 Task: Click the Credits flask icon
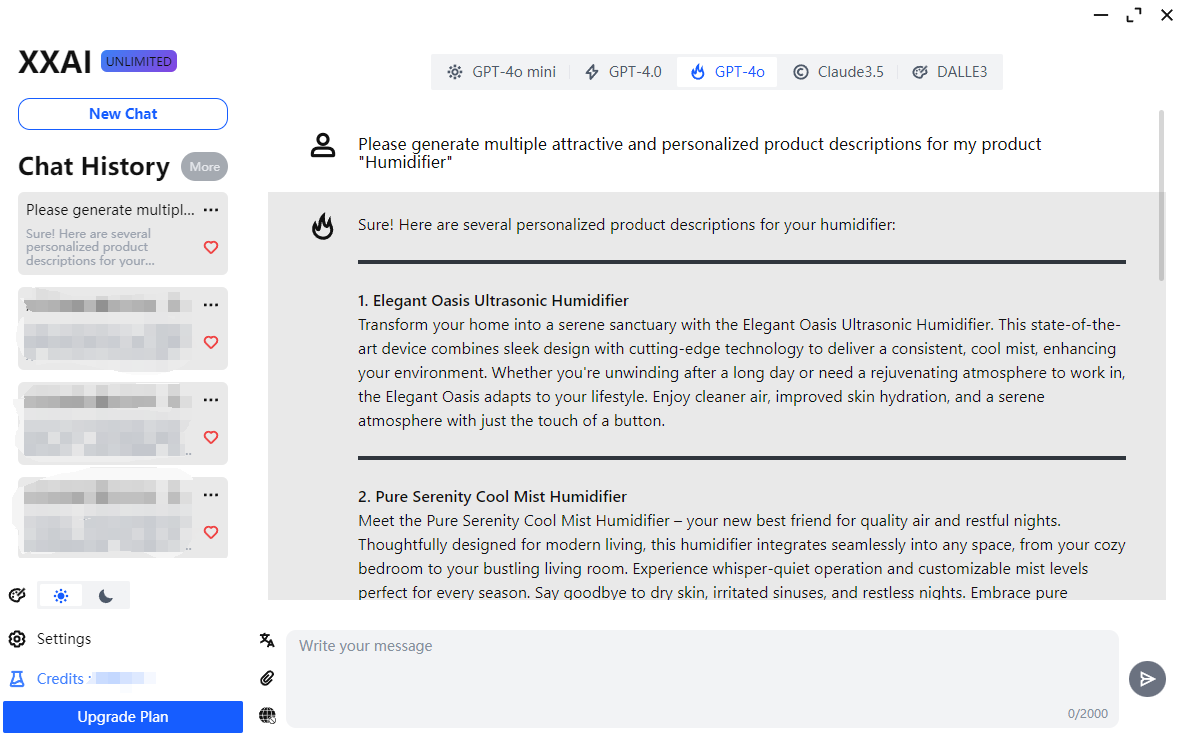pos(17,679)
